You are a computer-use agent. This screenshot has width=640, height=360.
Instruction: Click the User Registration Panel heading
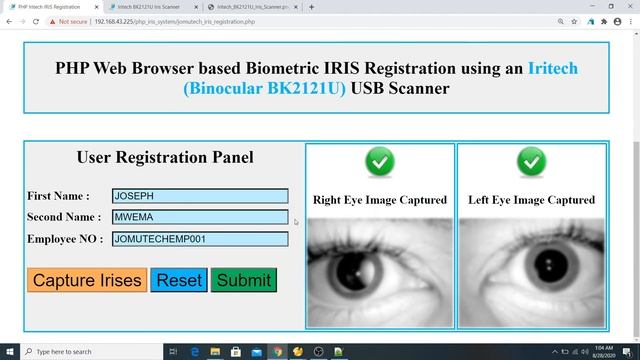tap(165, 157)
